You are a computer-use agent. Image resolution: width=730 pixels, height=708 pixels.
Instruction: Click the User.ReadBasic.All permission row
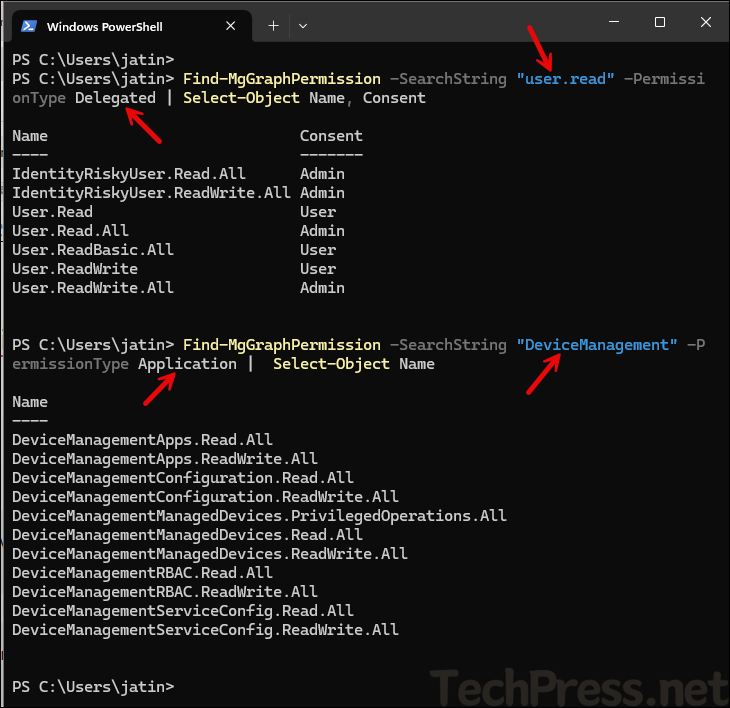point(93,250)
